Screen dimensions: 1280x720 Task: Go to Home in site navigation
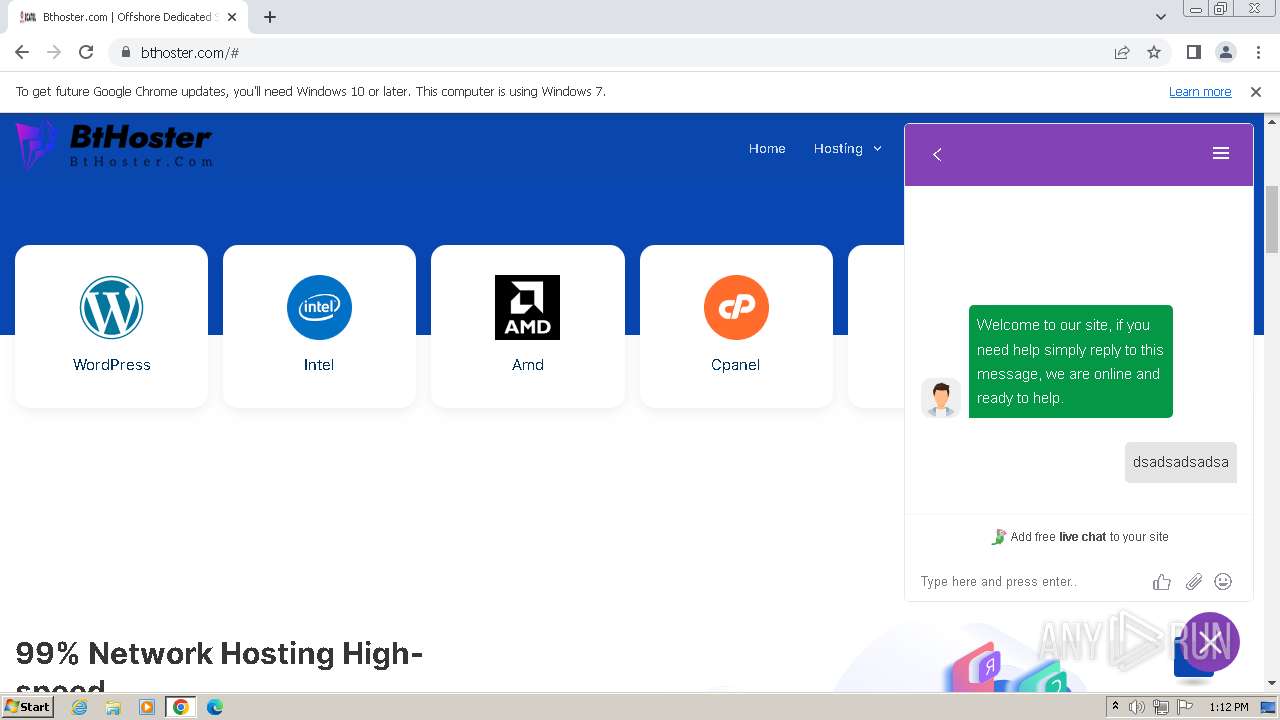(x=767, y=148)
